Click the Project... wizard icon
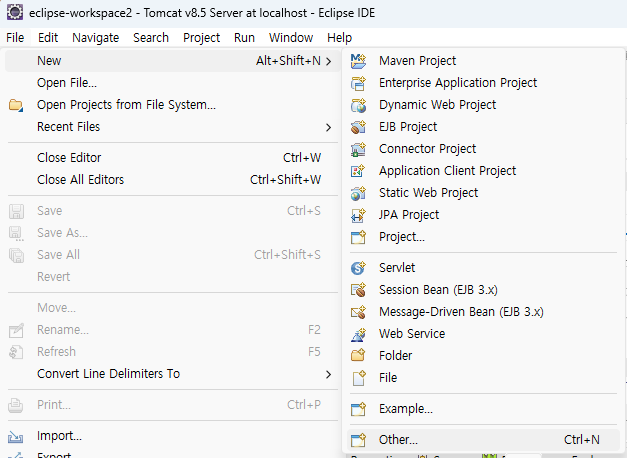Image resolution: width=627 pixels, height=458 pixels. [x=358, y=237]
